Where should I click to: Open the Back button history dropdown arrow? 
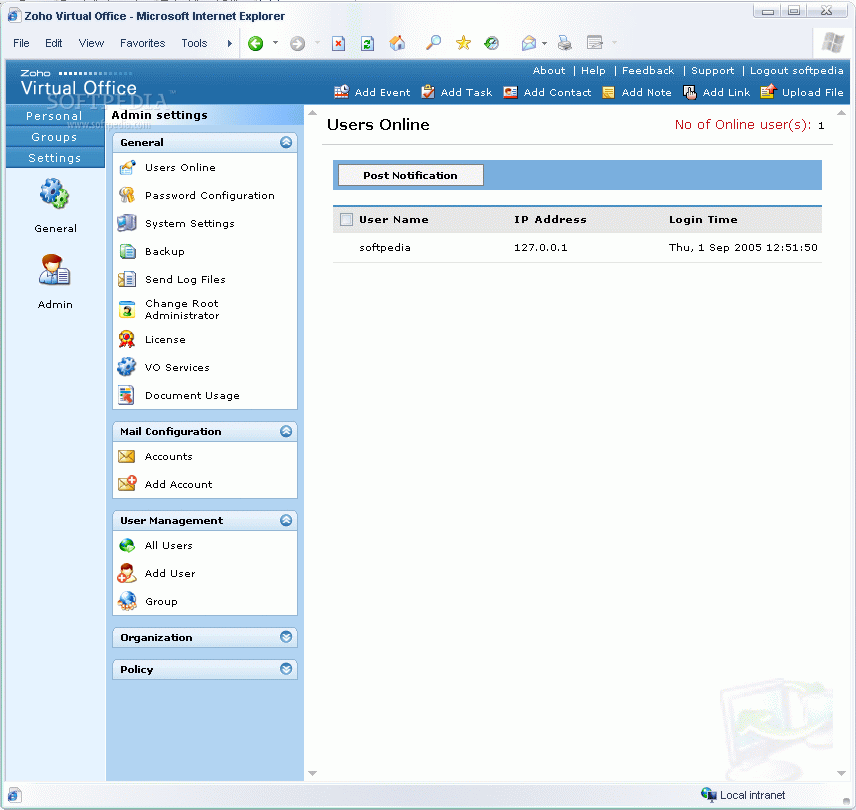(x=275, y=43)
